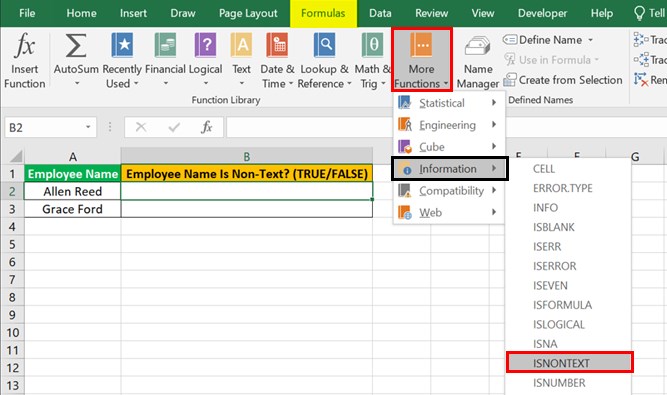The height and width of the screenshot is (395, 667).
Task: Choose the ISNUMBER function
Action: pyautogui.click(x=568, y=383)
